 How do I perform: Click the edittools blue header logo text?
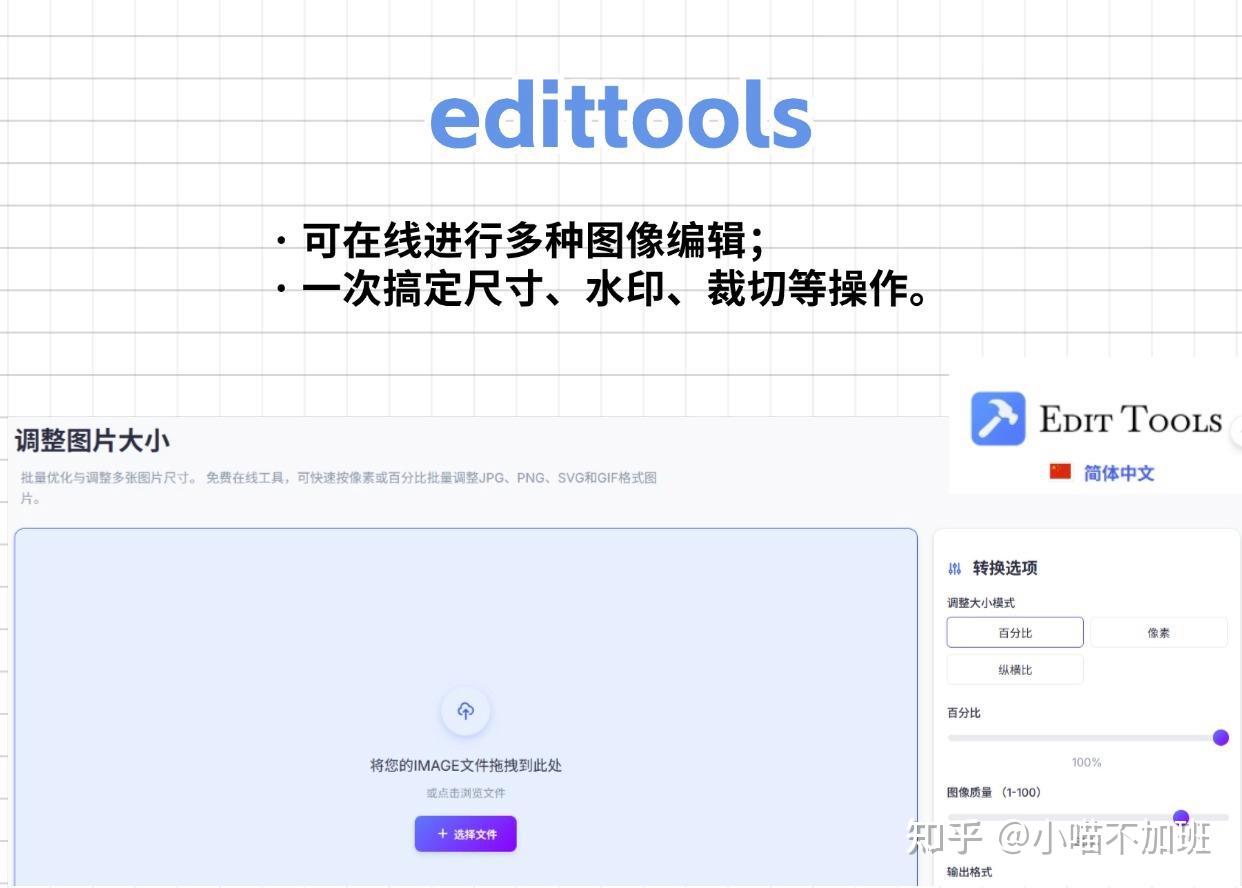click(620, 113)
